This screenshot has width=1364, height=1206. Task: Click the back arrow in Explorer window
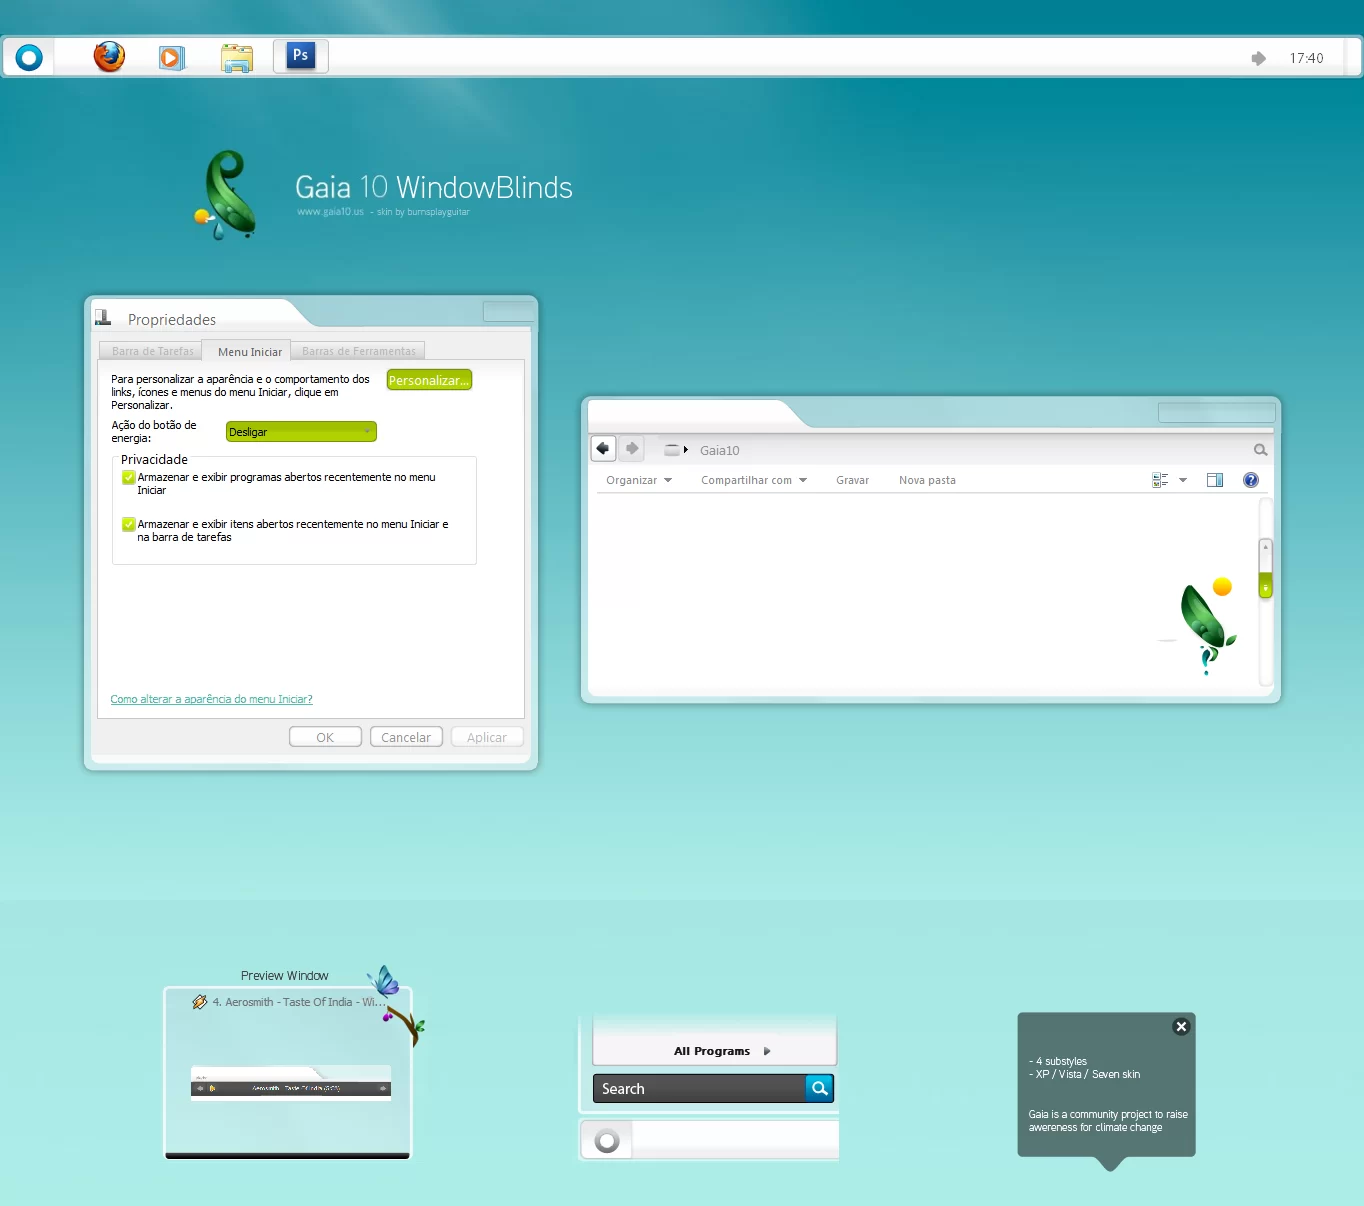[603, 449]
